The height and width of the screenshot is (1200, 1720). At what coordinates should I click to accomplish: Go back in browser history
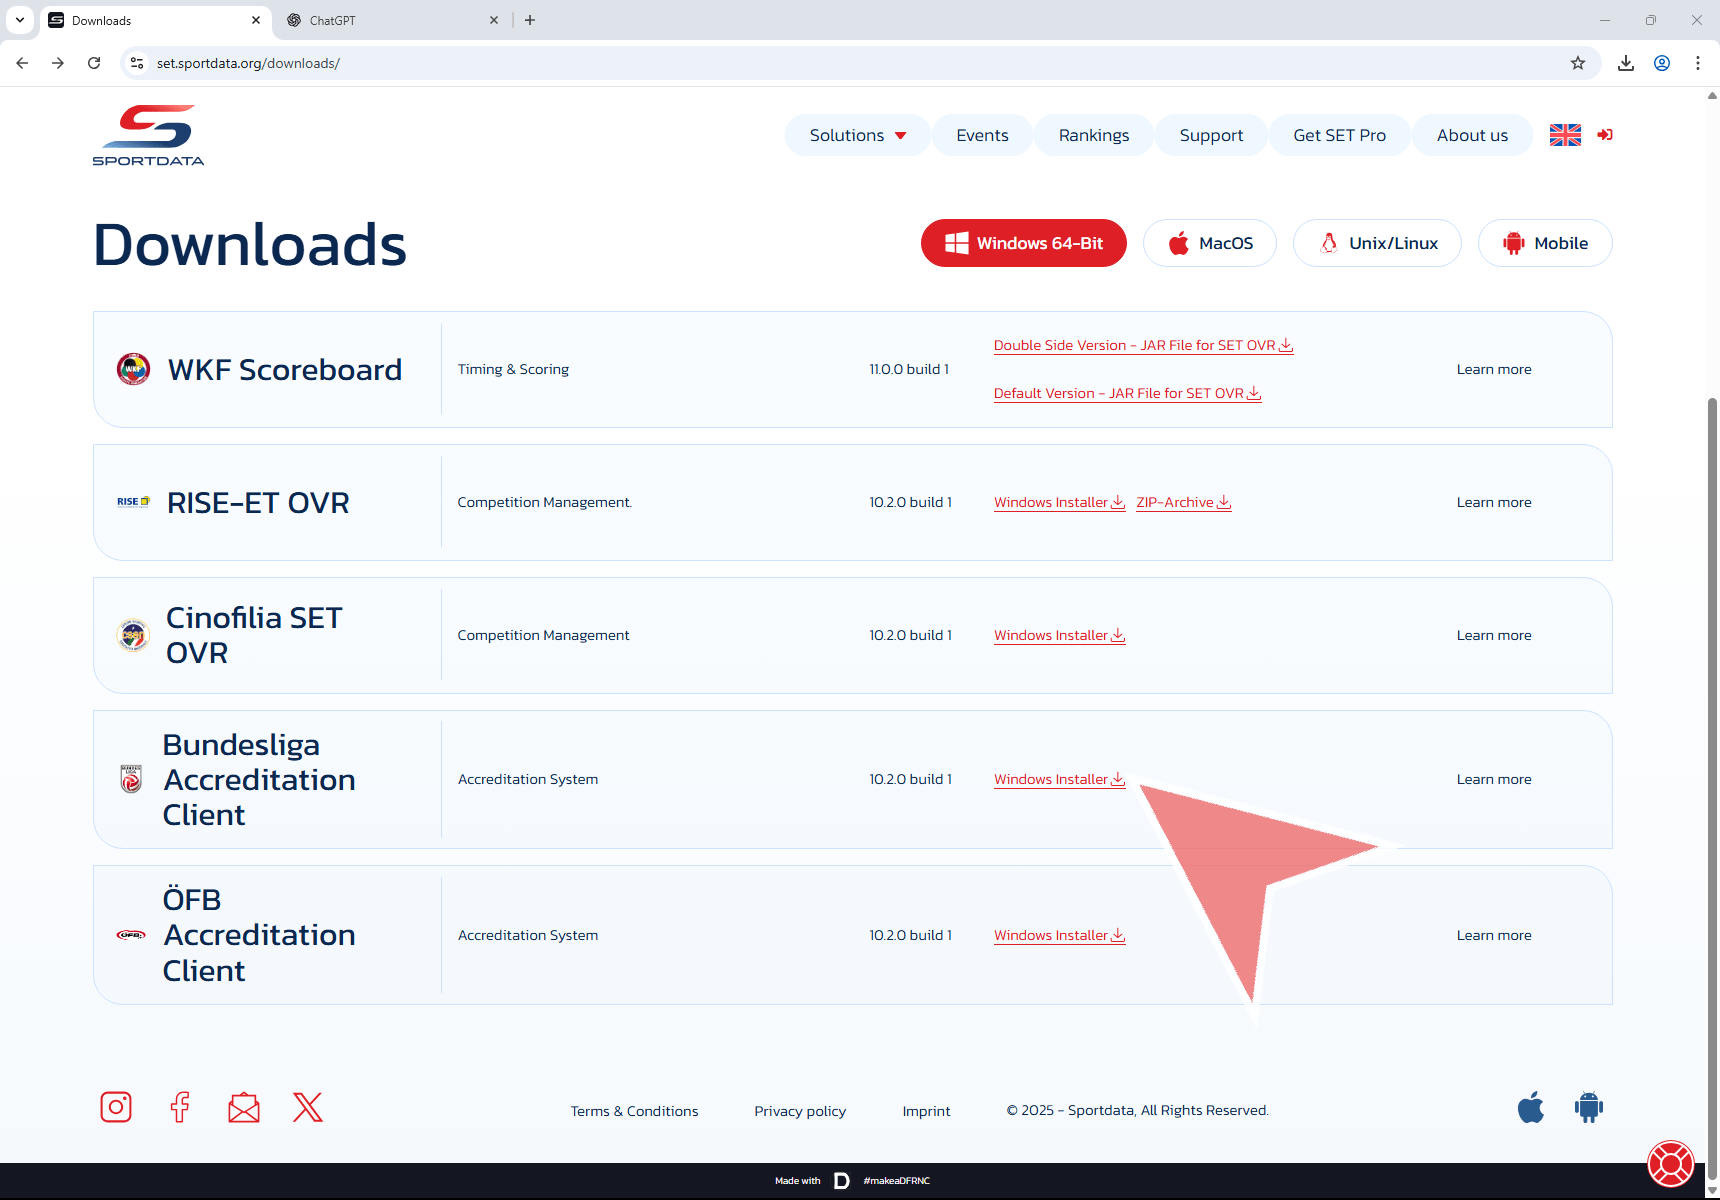[22, 63]
